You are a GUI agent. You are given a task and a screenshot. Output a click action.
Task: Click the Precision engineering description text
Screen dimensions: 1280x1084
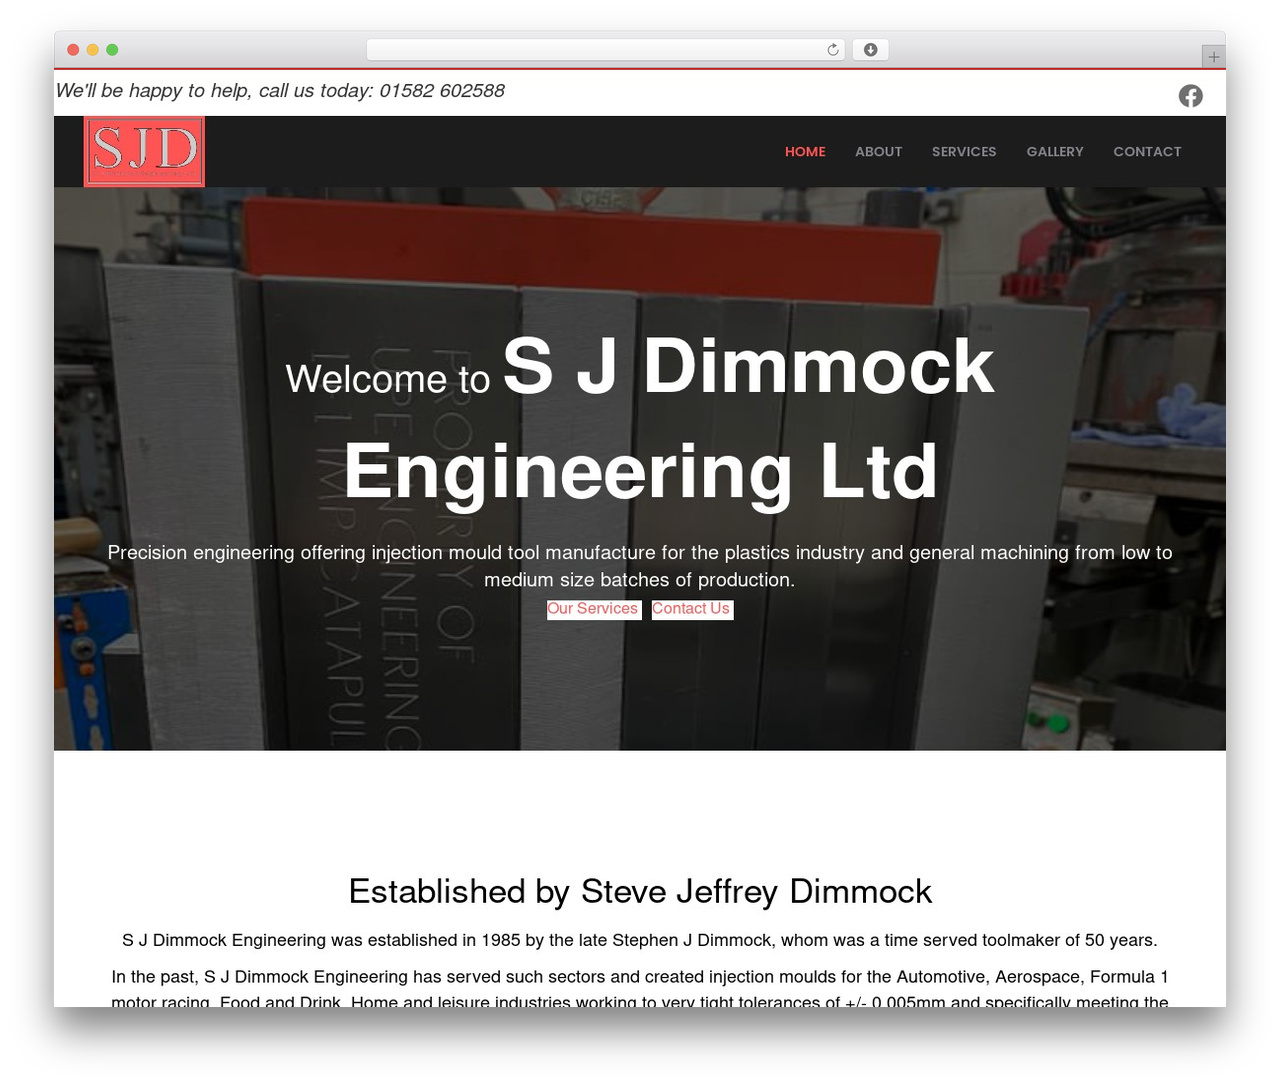pyautogui.click(x=640, y=566)
